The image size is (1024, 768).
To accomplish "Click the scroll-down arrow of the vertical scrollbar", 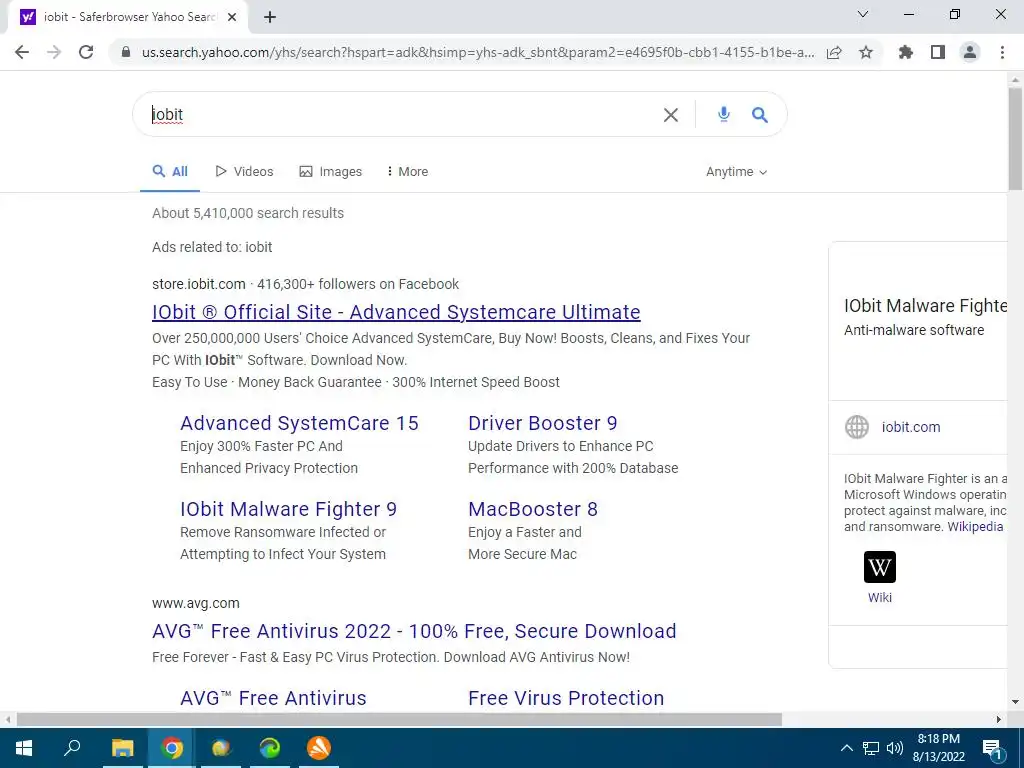I will click(1015, 702).
